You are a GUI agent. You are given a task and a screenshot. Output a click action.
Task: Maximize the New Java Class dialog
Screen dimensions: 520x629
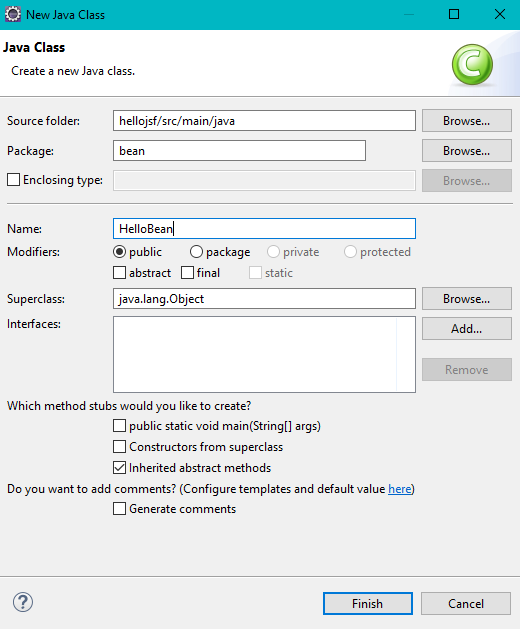tap(454, 14)
